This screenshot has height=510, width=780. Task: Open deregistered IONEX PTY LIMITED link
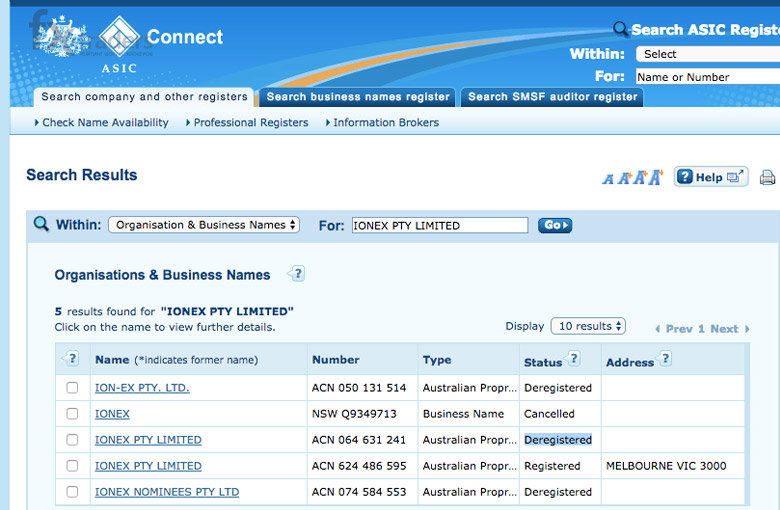[148, 440]
